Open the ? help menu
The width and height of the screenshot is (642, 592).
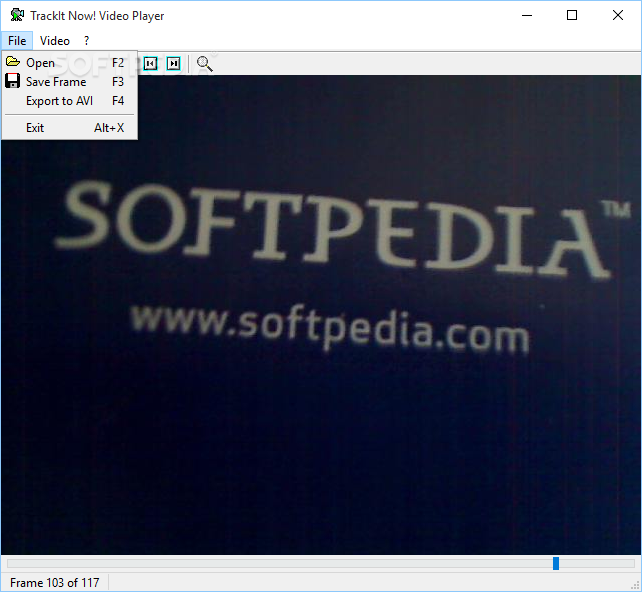coord(86,41)
